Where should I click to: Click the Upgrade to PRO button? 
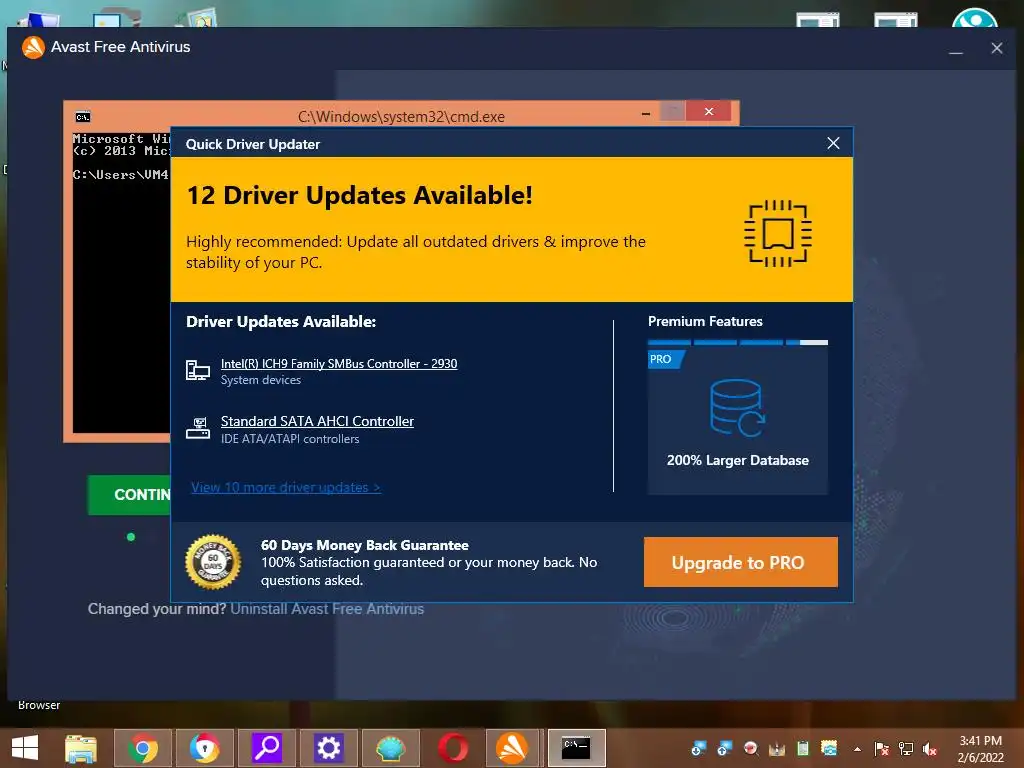741,562
